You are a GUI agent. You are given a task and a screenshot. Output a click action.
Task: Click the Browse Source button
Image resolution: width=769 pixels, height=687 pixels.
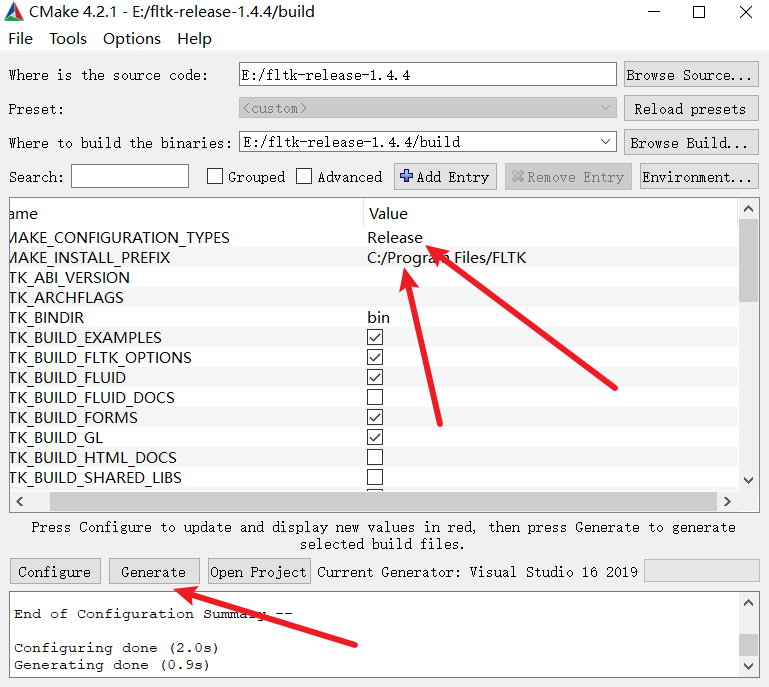[x=691, y=75]
